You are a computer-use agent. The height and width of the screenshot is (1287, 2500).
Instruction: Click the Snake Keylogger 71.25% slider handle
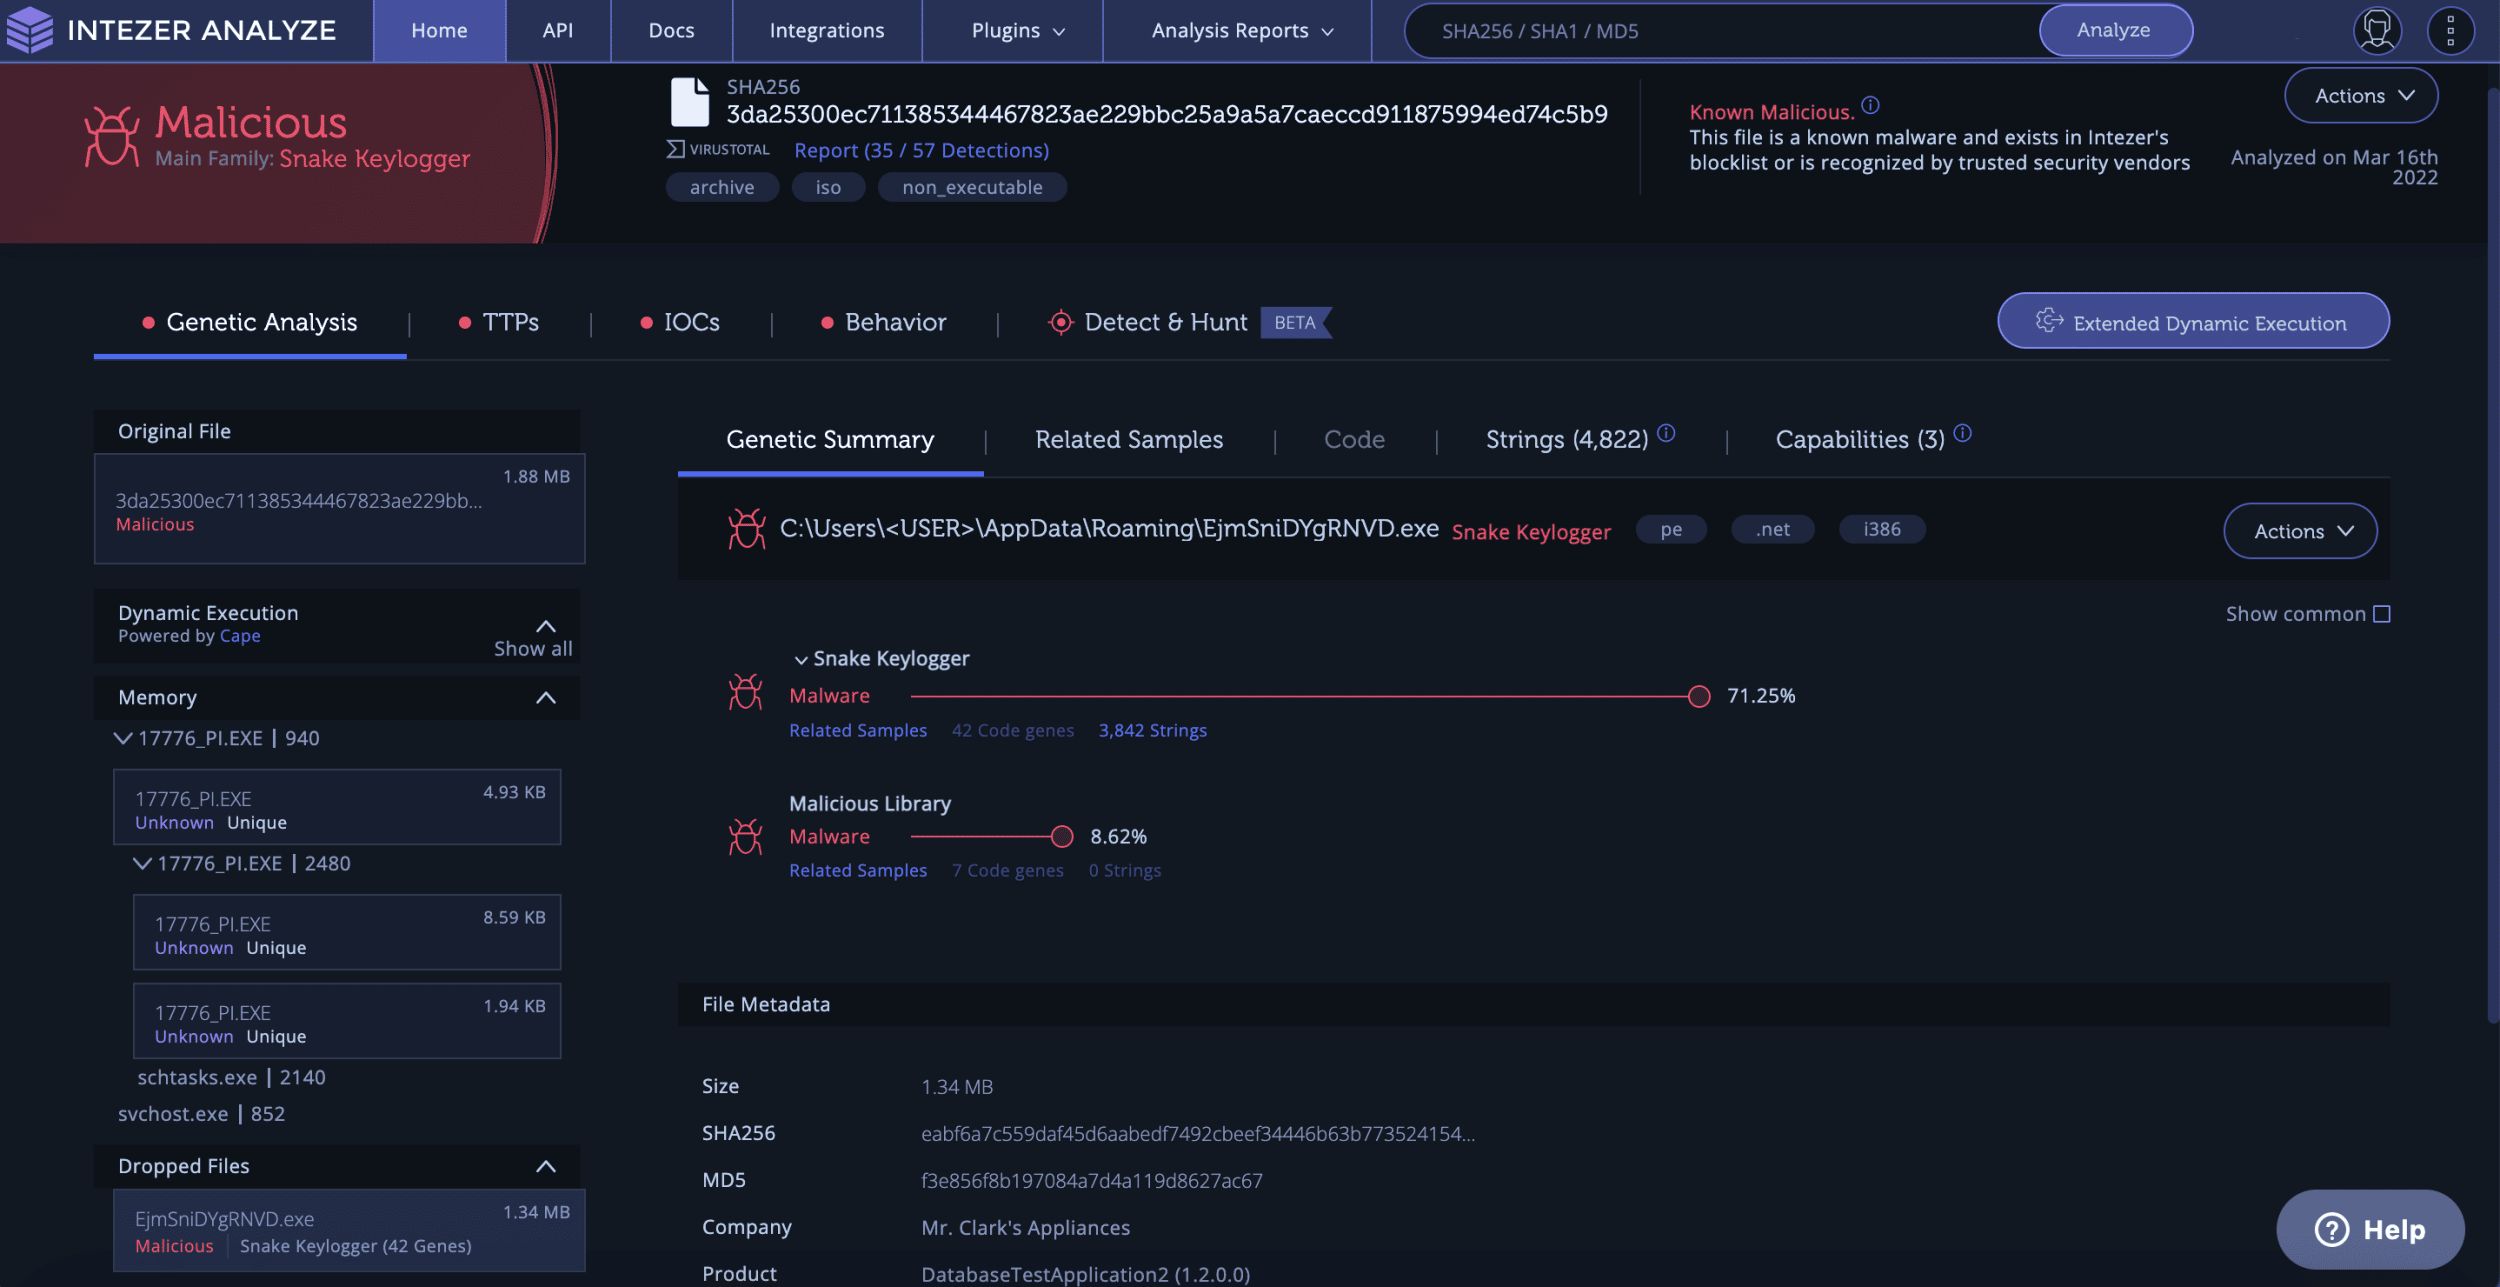click(x=1699, y=696)
